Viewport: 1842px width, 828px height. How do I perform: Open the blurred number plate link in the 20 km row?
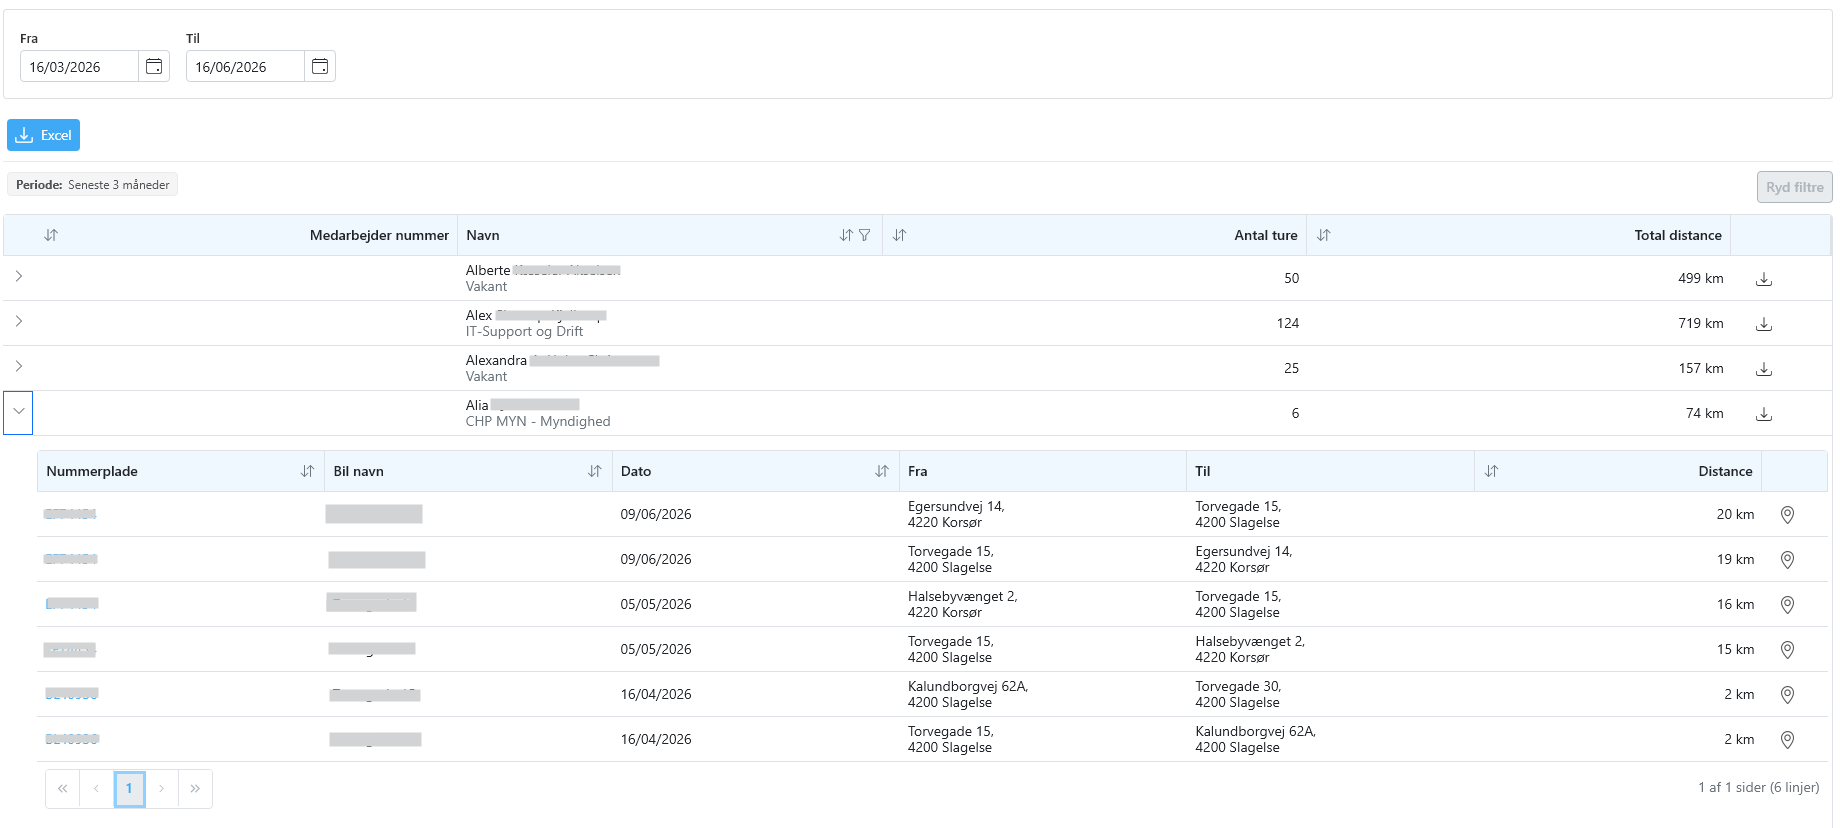[x=70, y=514]
